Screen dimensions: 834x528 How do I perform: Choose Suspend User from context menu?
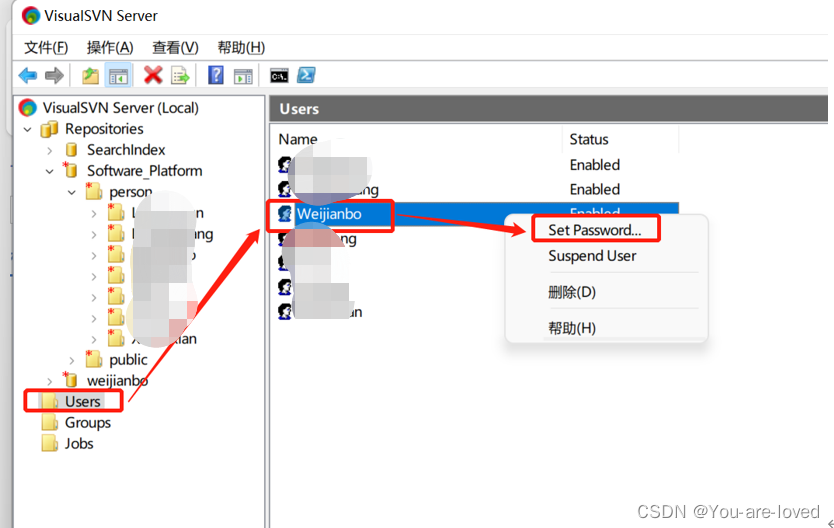(x=592, y=256)
